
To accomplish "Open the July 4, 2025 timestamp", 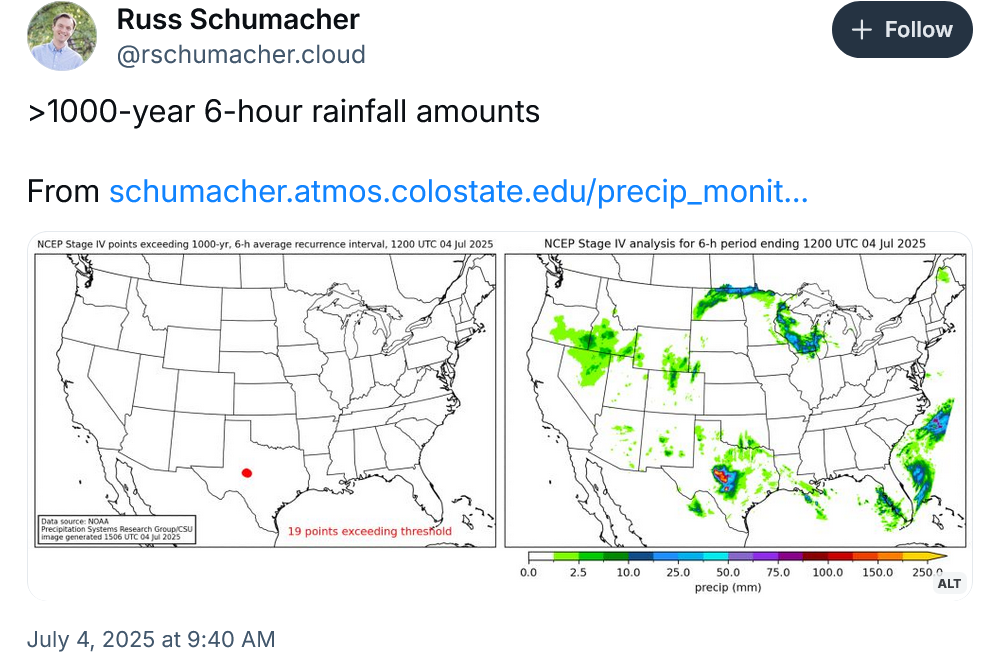I will coord(151,639).
